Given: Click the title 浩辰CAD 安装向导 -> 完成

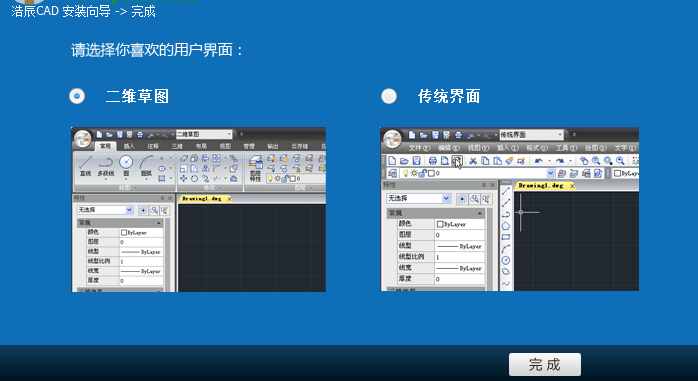Looking at the screenshot, I should pyautogui.click(x=83, y=11).
